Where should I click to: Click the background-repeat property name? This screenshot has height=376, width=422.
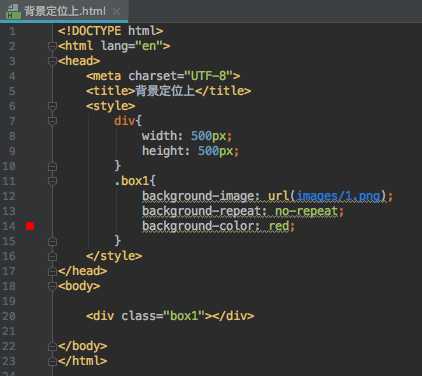(202, 211)
